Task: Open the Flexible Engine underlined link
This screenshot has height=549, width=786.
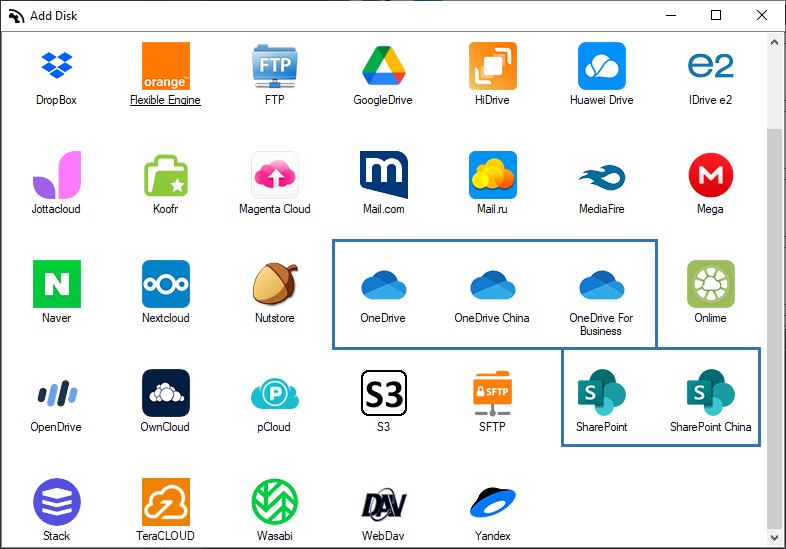Action: pyautogui.click(x=165, y=100)
